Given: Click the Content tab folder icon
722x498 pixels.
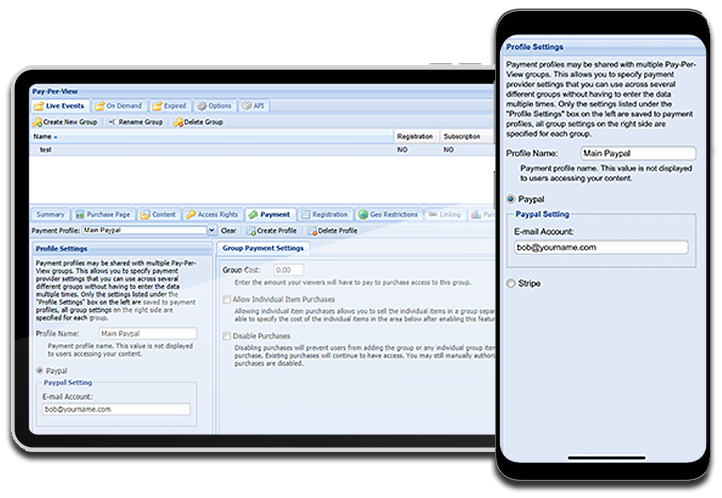Looking at the screenshot, I should (145, 215).
